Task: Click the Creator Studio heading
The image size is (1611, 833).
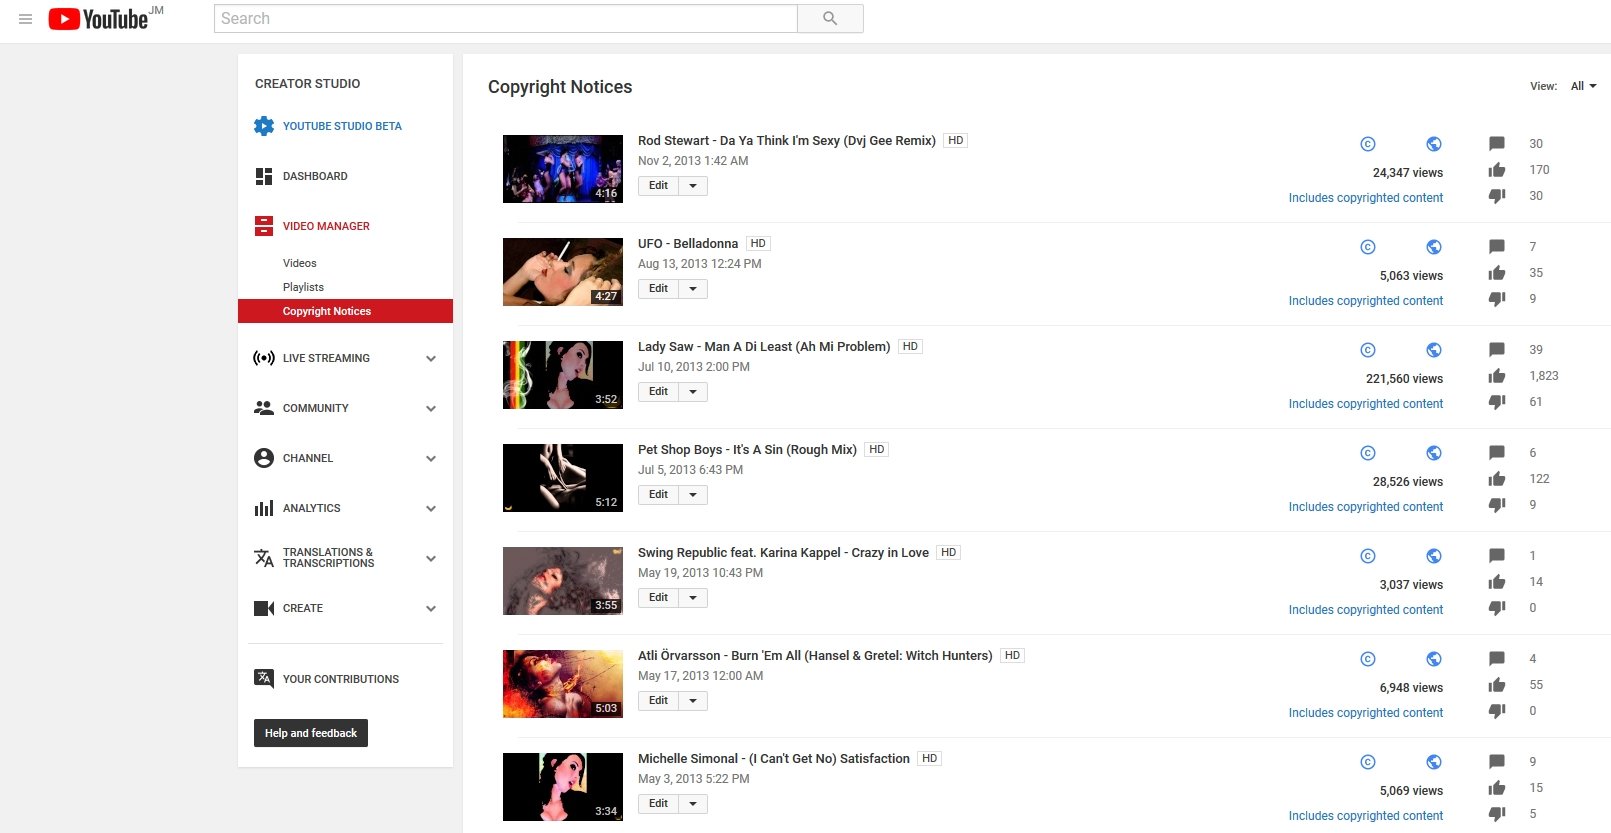Action: (307, 84)
